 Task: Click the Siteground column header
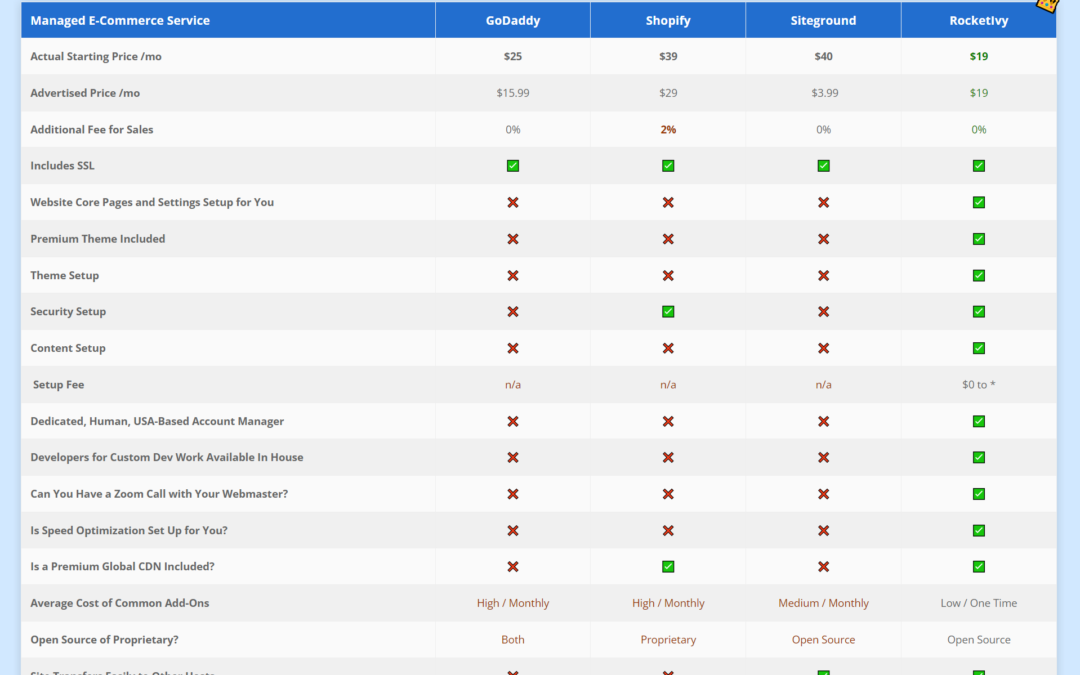(x=823, y=20)
